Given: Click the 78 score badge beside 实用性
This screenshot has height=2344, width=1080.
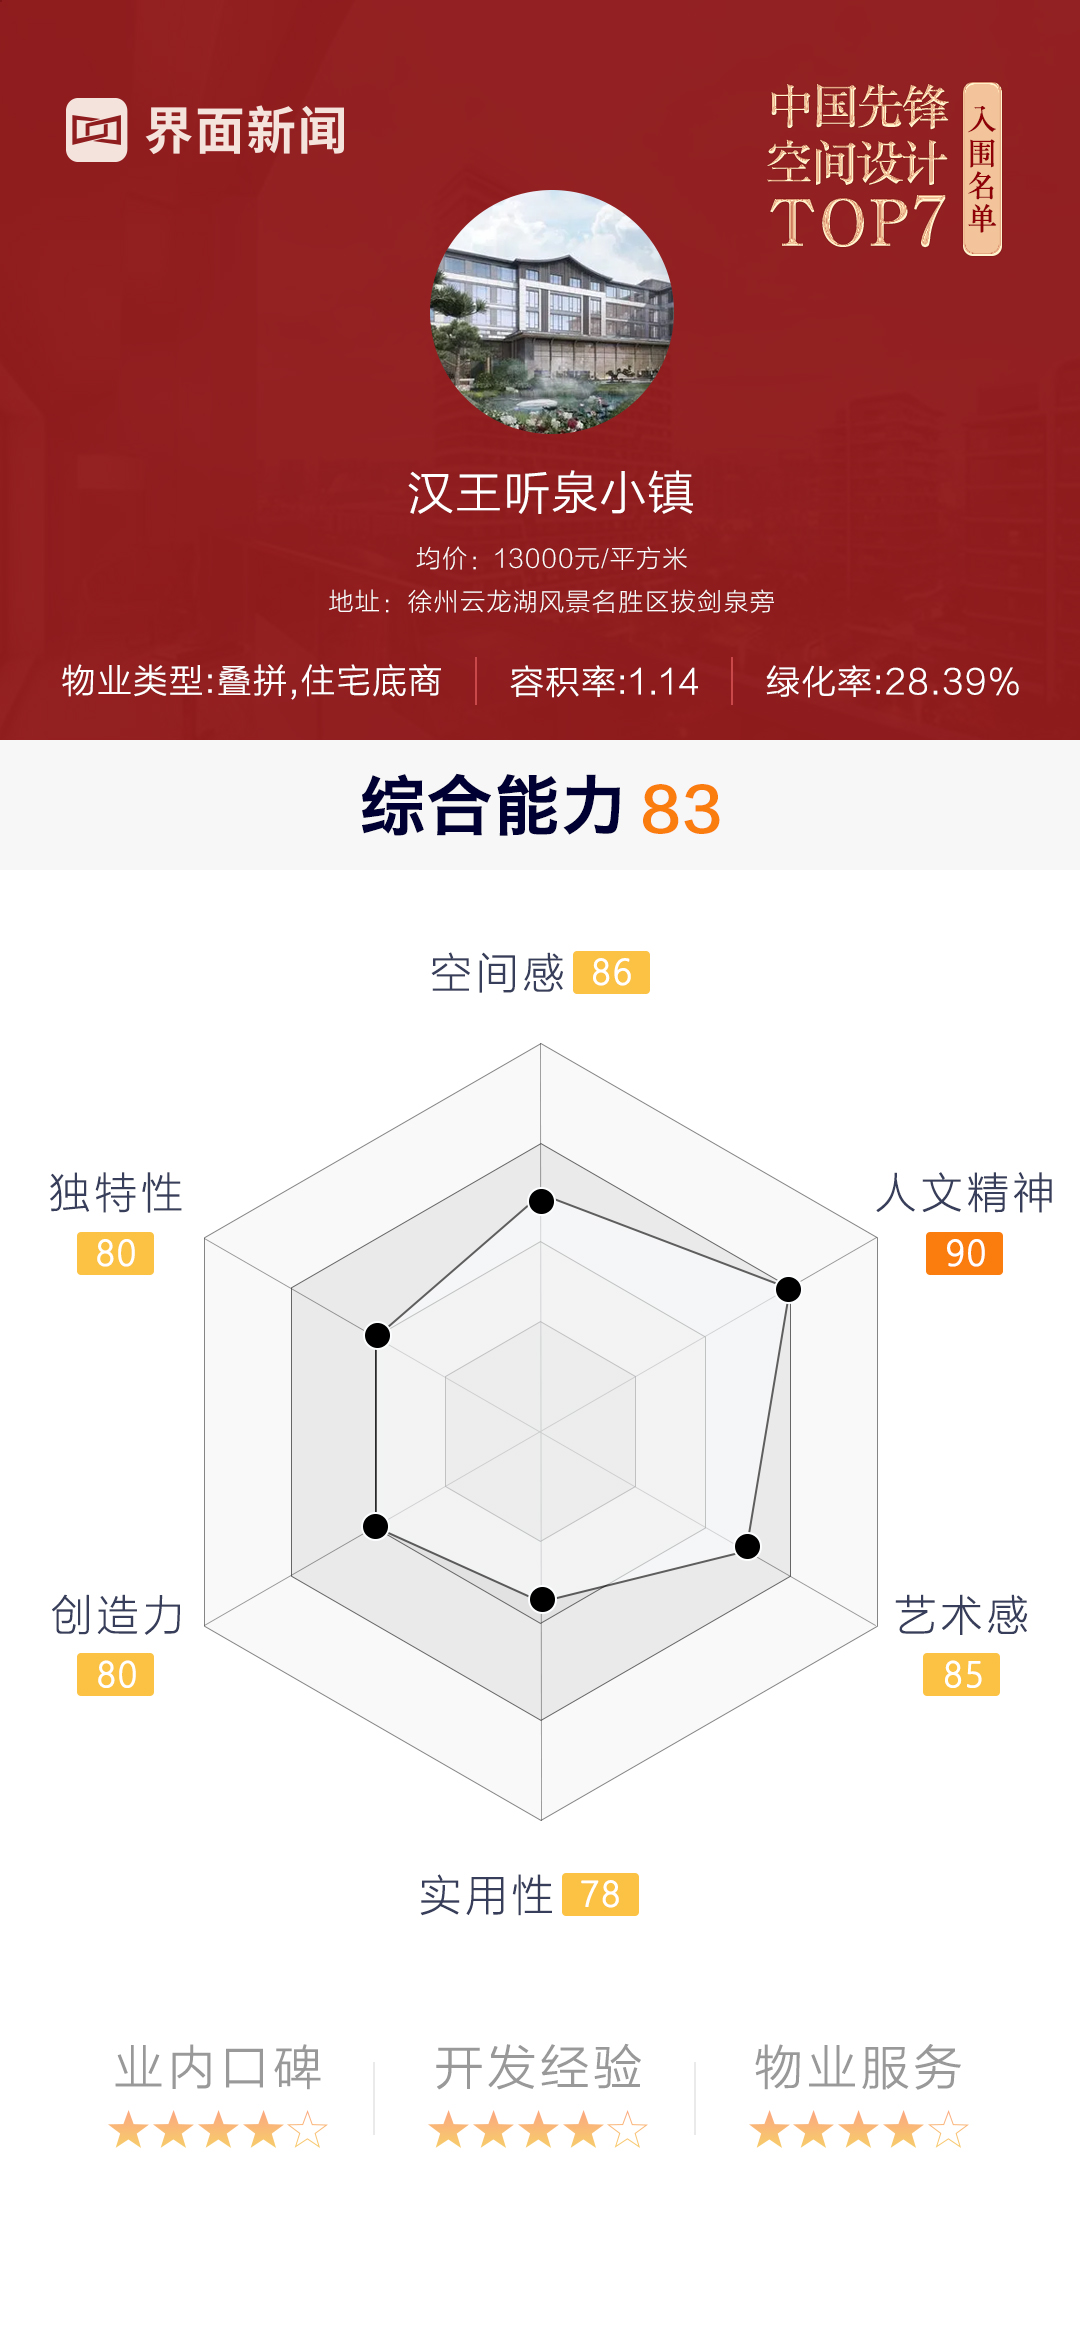Looking at the screenshot, I should tap(600, 1894).
